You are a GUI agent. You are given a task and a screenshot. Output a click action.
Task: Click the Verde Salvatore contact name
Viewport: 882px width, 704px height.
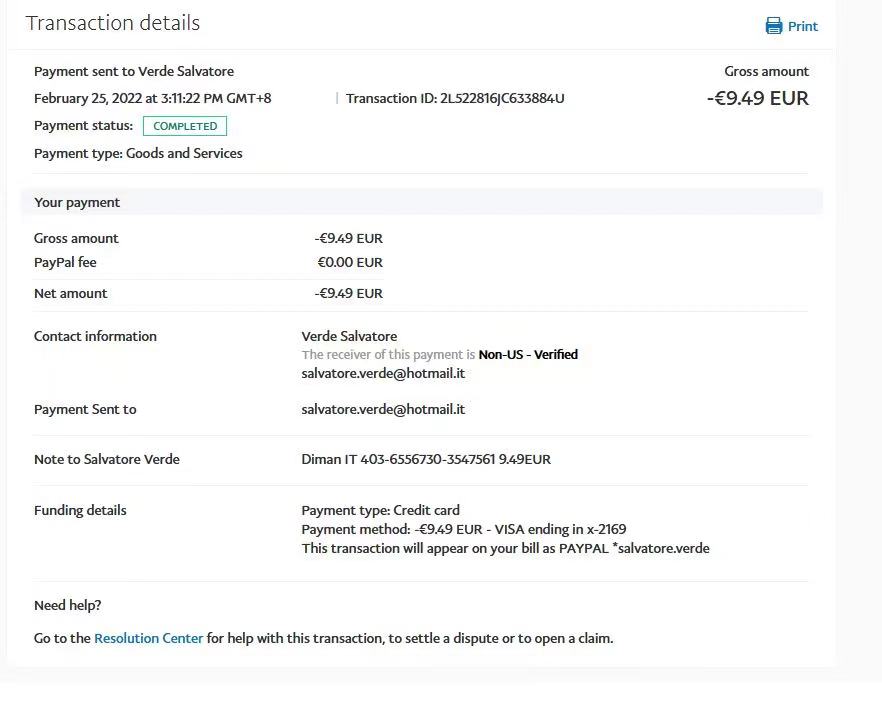pyautogui.click(x=349, y=336)
